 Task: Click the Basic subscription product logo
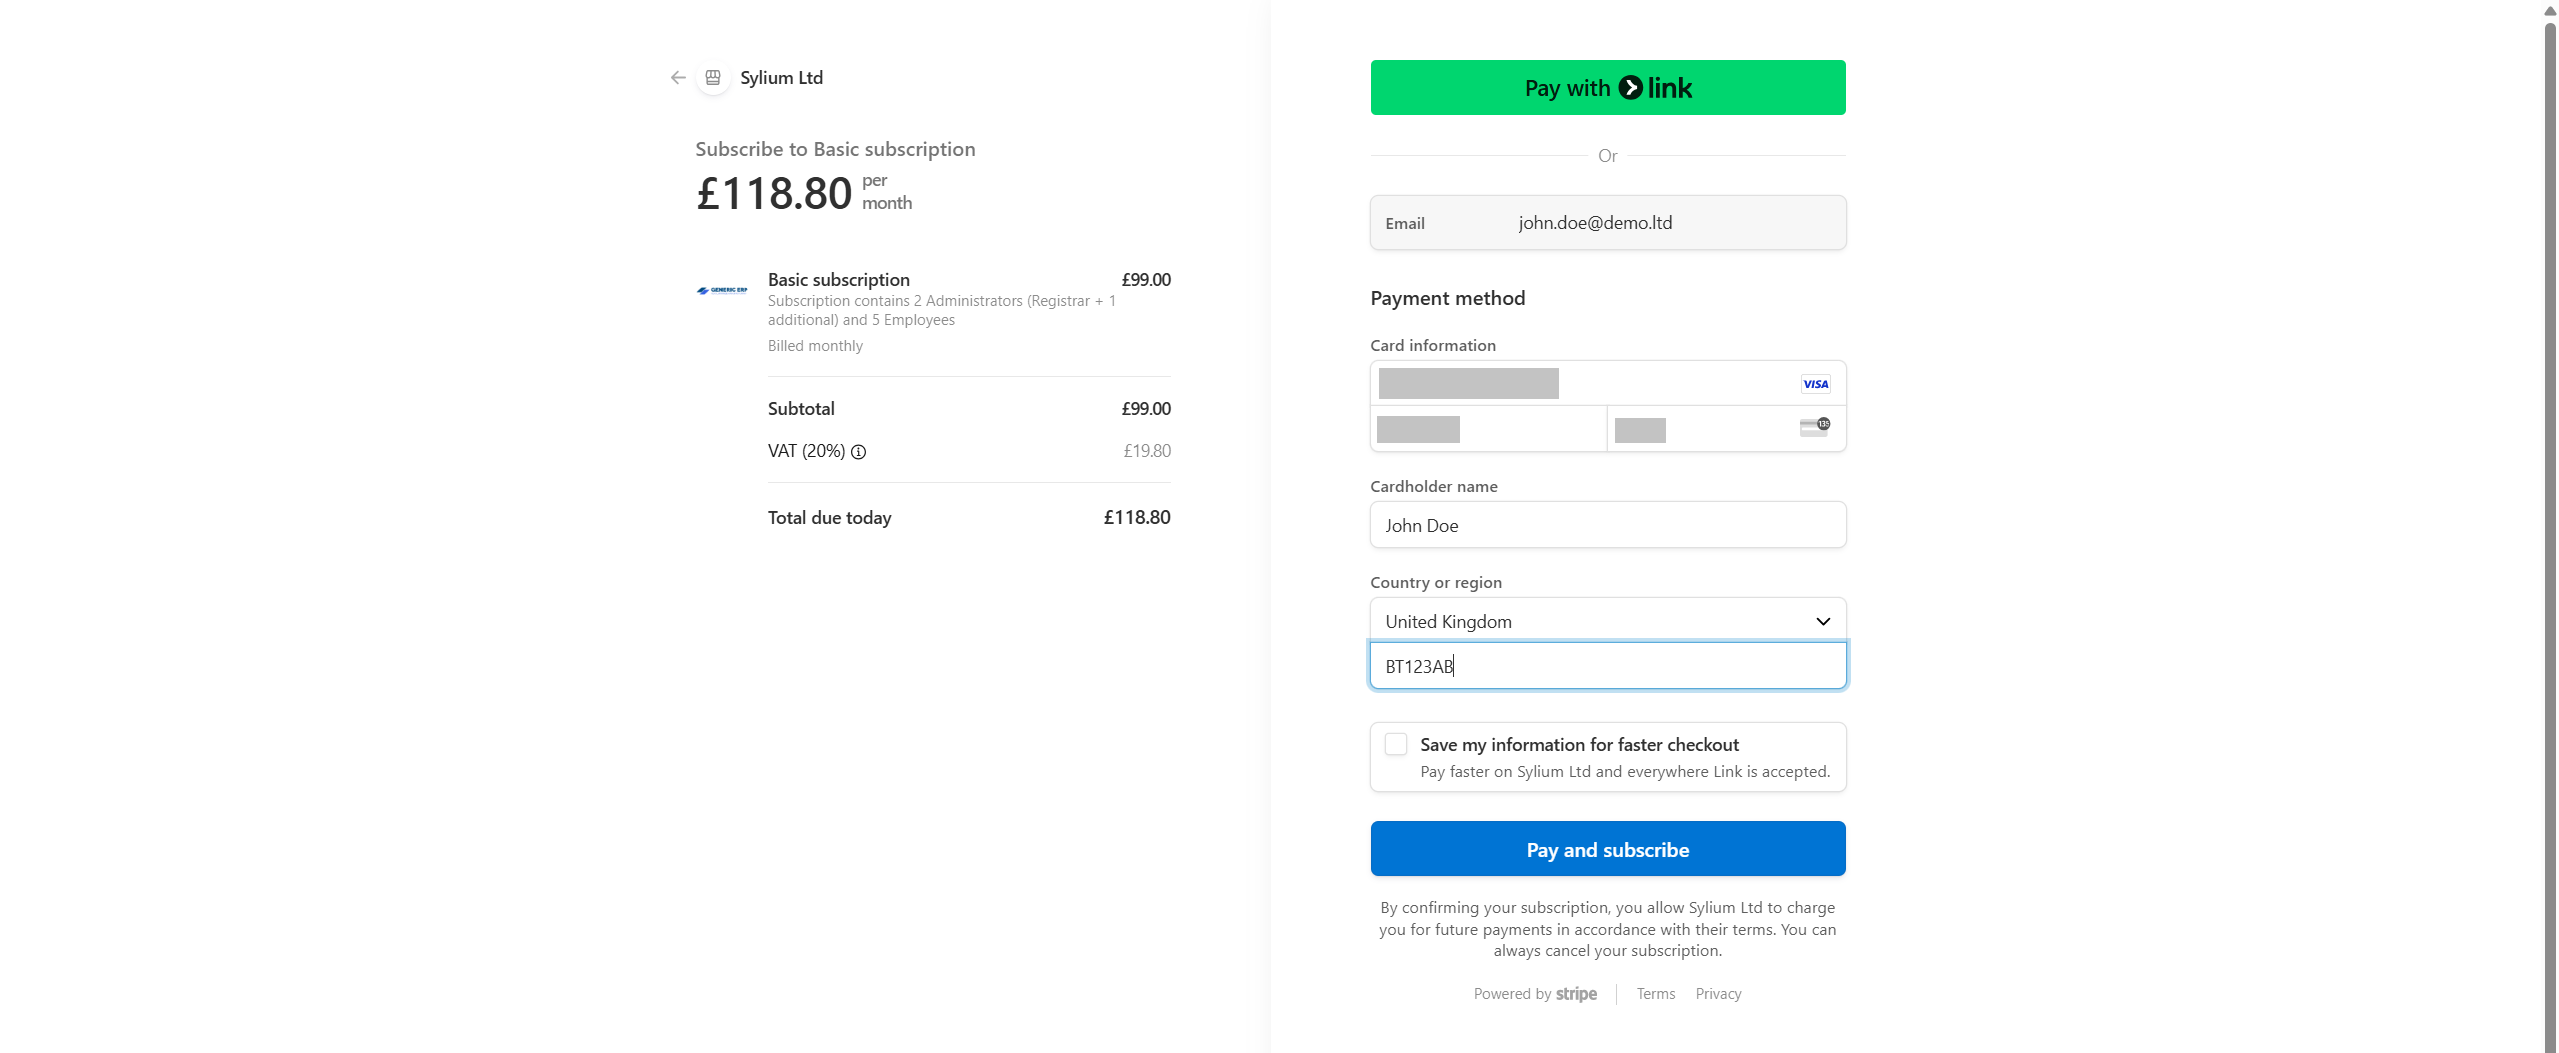(722, 291)
